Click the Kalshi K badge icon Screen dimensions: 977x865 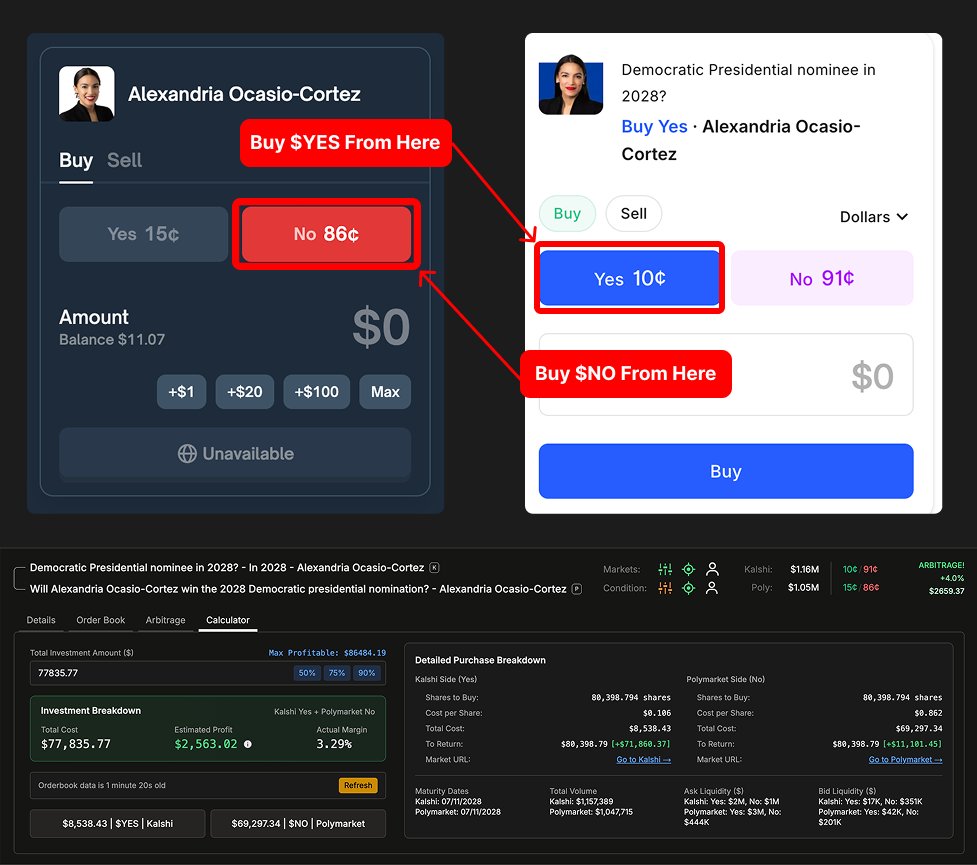[434, 568]
